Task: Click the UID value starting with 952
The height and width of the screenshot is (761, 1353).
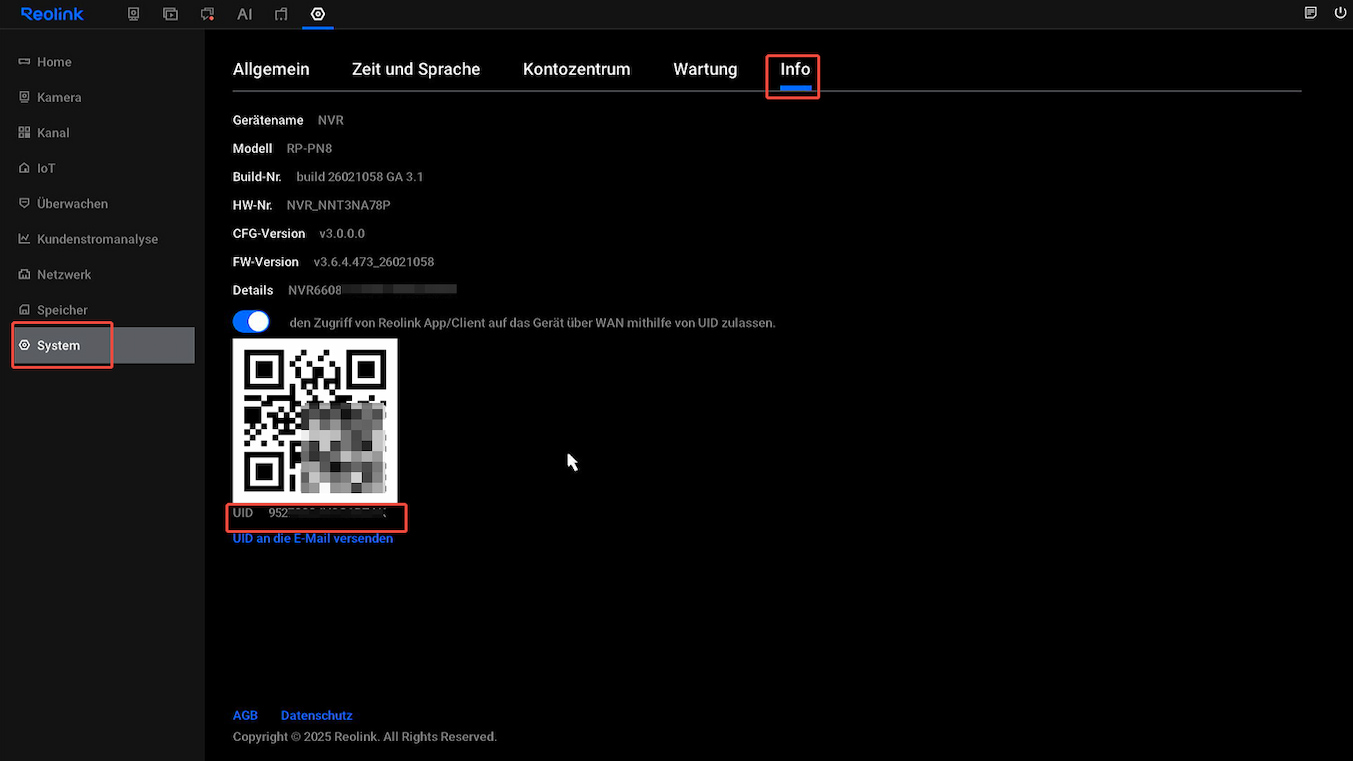Action: 327,513
